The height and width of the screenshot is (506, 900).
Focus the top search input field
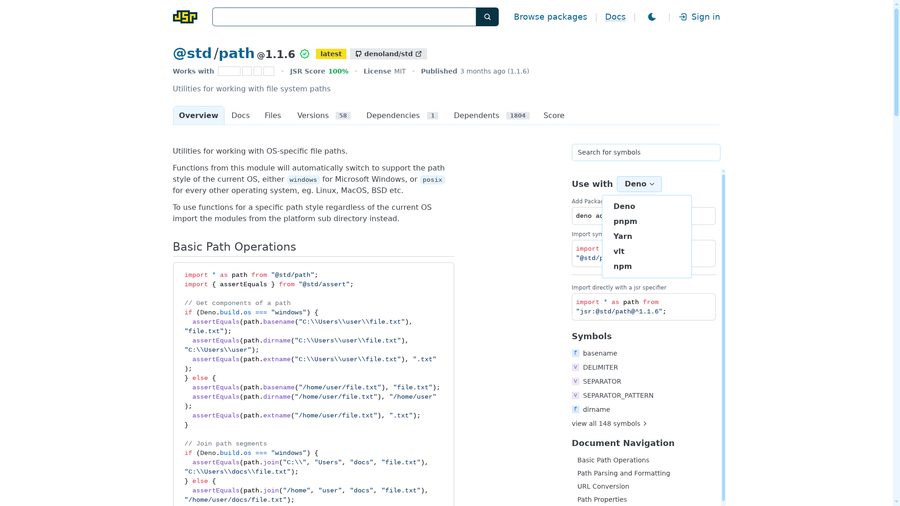pyautogui.click(x=344, y=17)
